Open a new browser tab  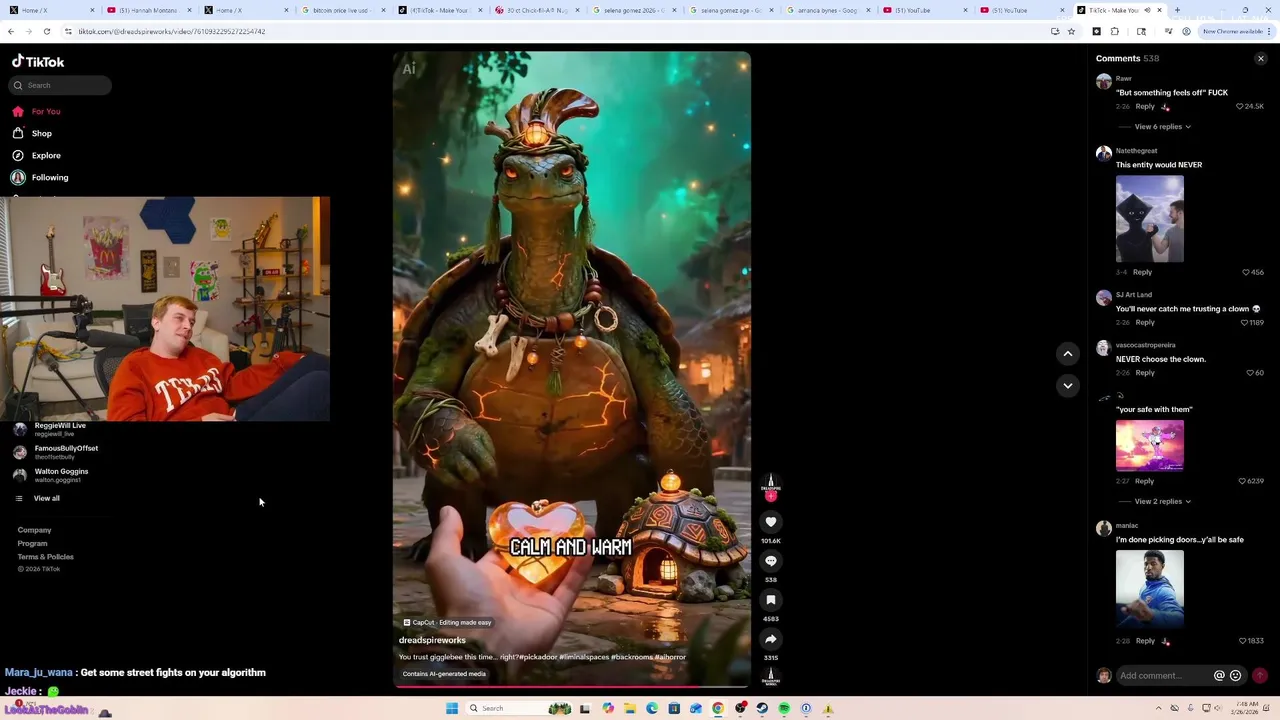click(x=1177, y=10)
